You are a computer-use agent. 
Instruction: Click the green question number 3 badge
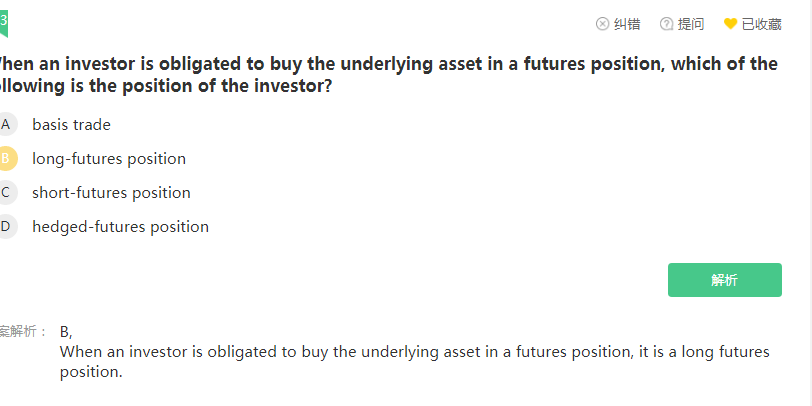point(4,22)
